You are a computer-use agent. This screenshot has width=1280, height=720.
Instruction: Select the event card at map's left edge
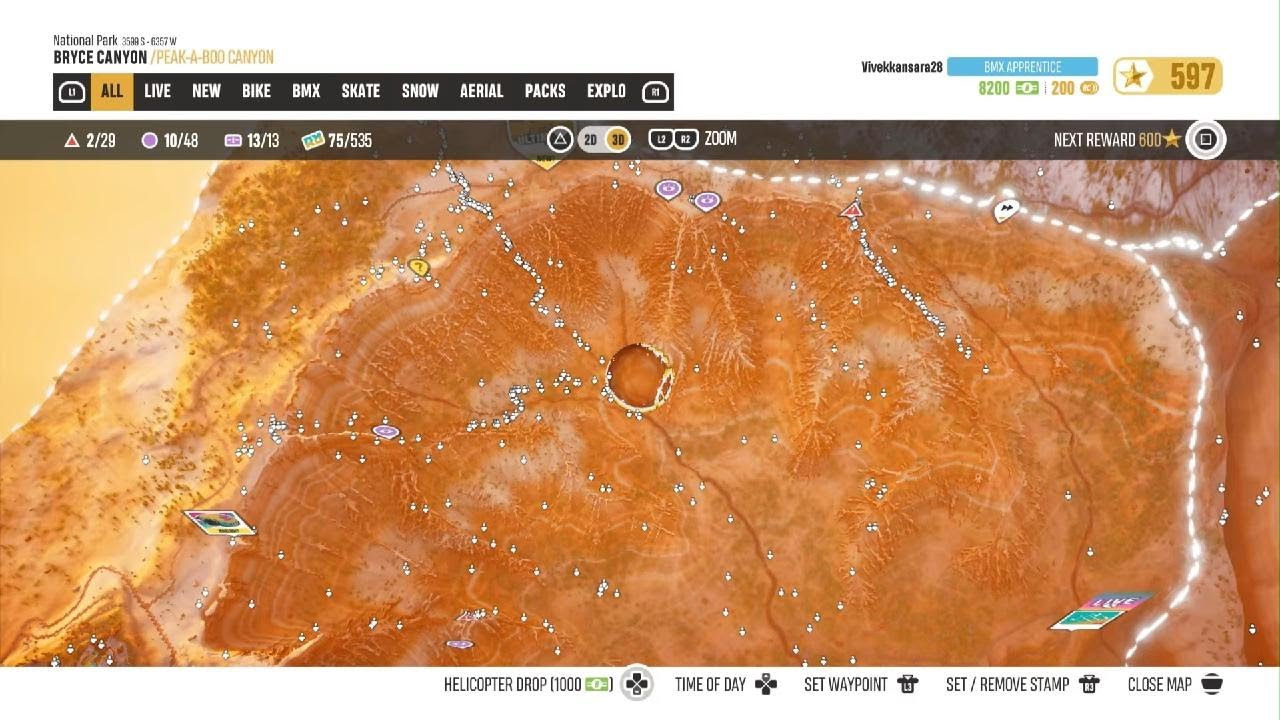coord(219,522)
